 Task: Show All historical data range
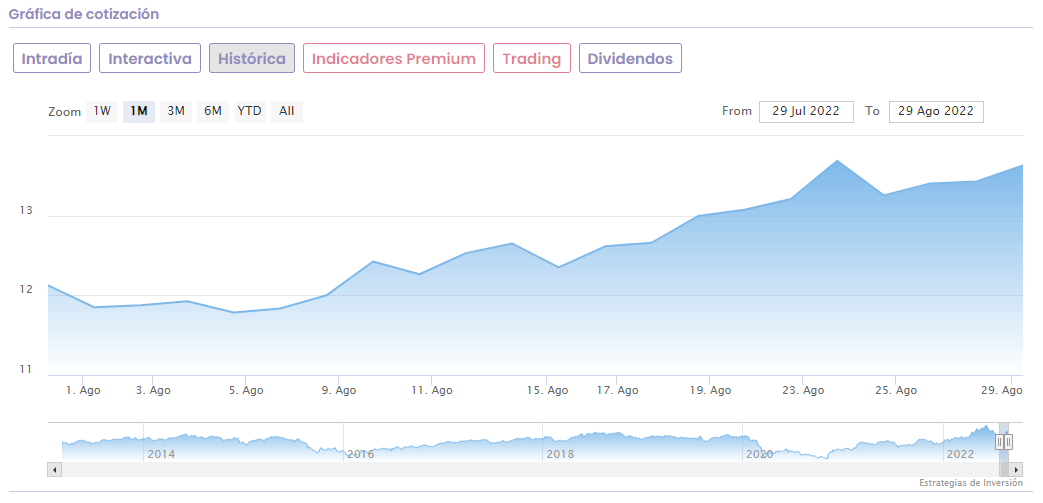(287, 111)
